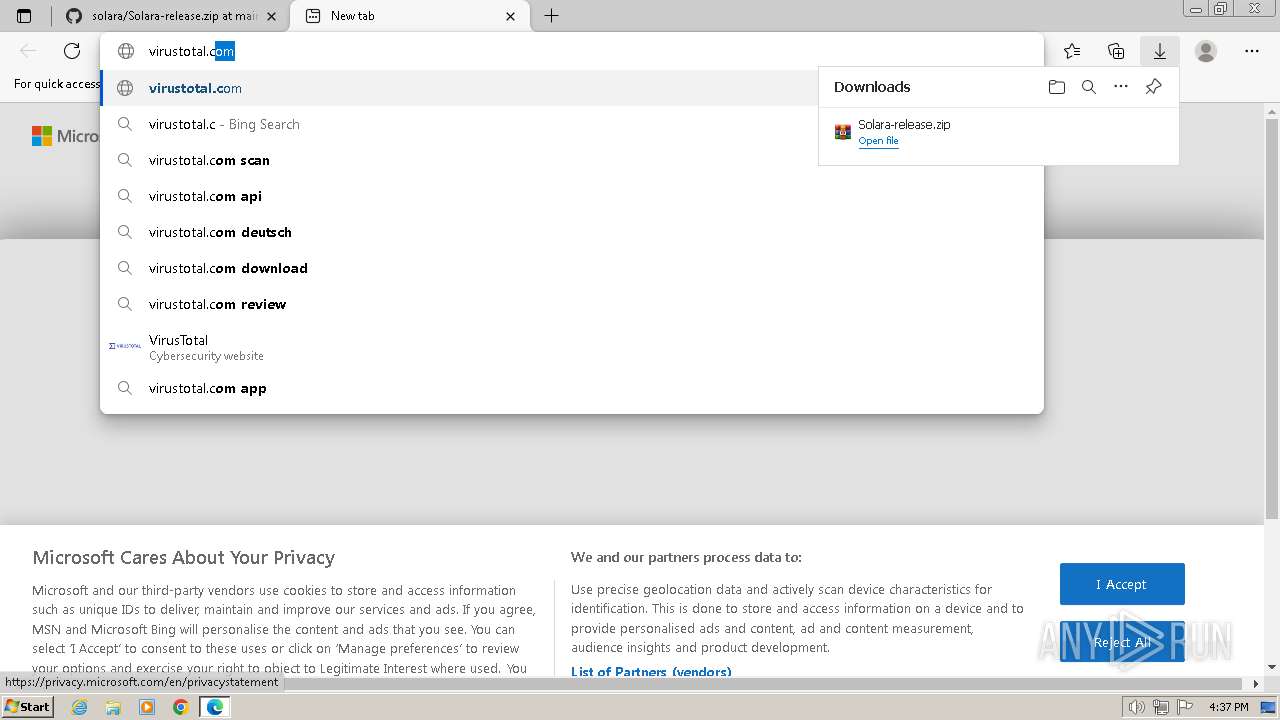This screenshot has width=1280, height=720.
Task: Close the solara/Solara-release.zip tab
Action: [x=271, y=16]
